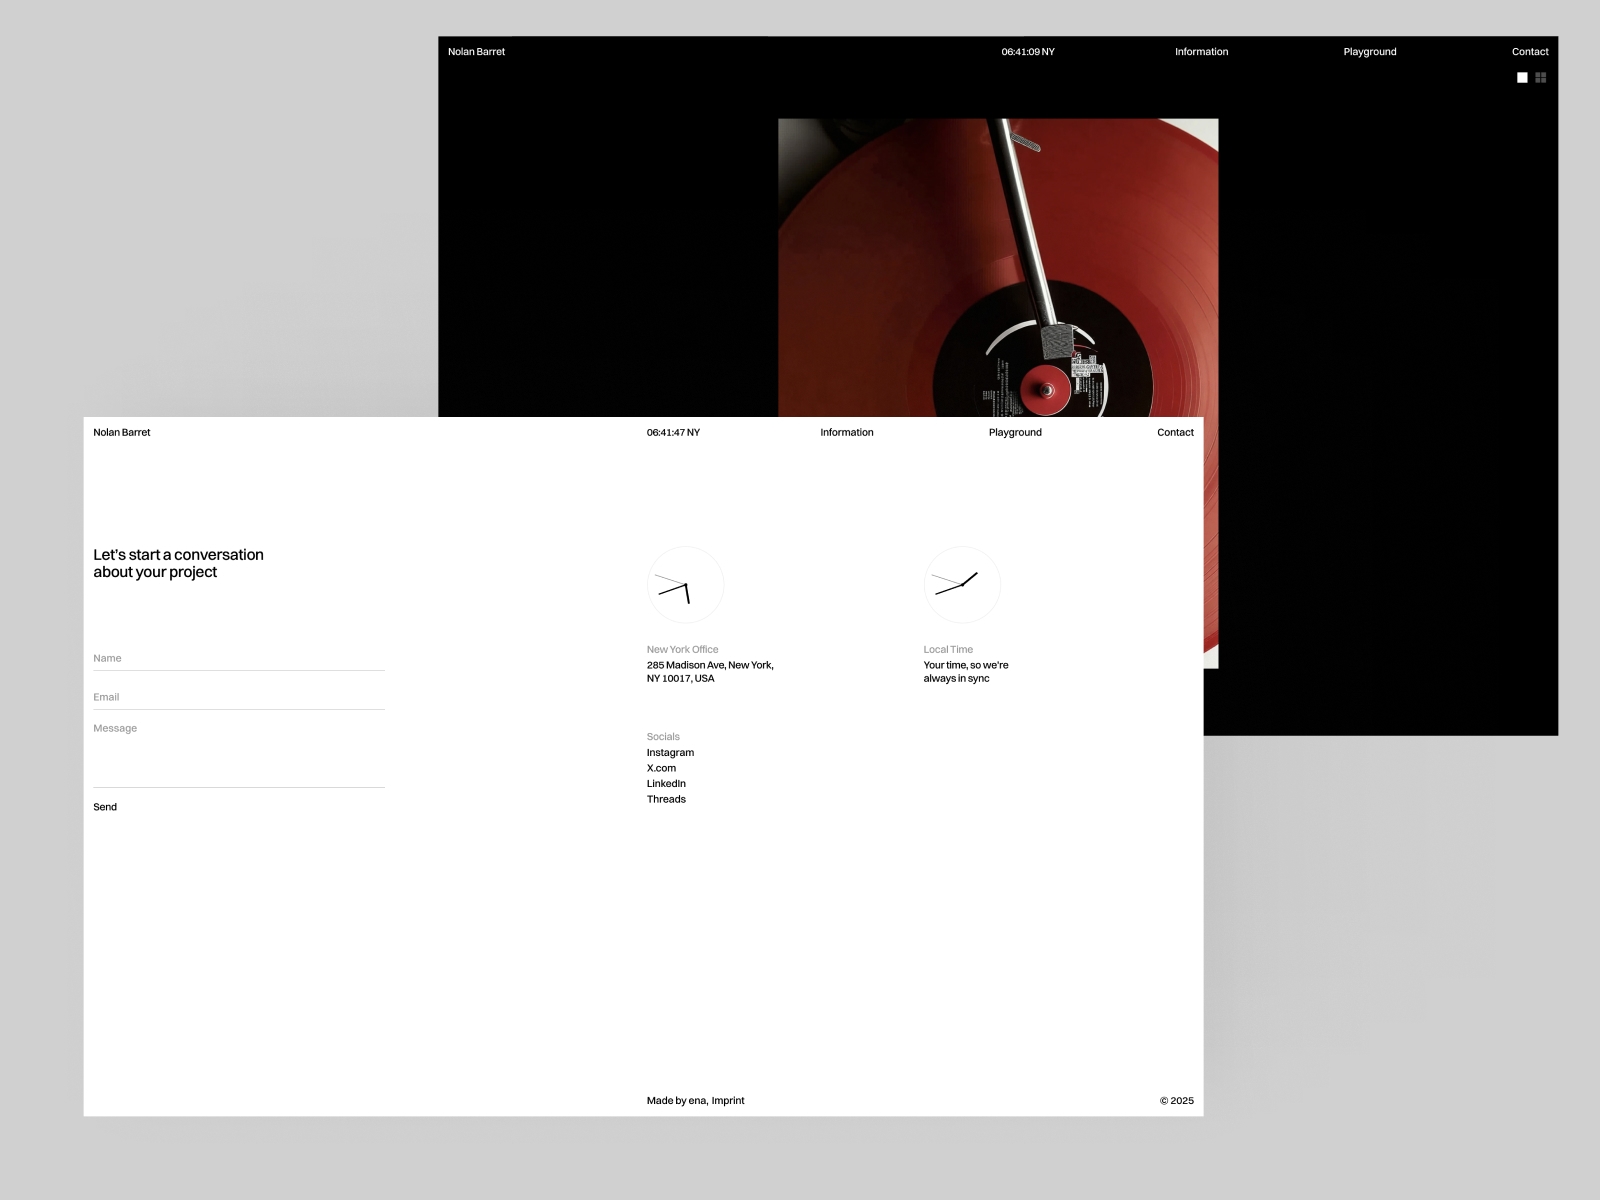Click the Local Time clock face
The width and height of the screenshot is (1600, 1200).
[962, 585]
